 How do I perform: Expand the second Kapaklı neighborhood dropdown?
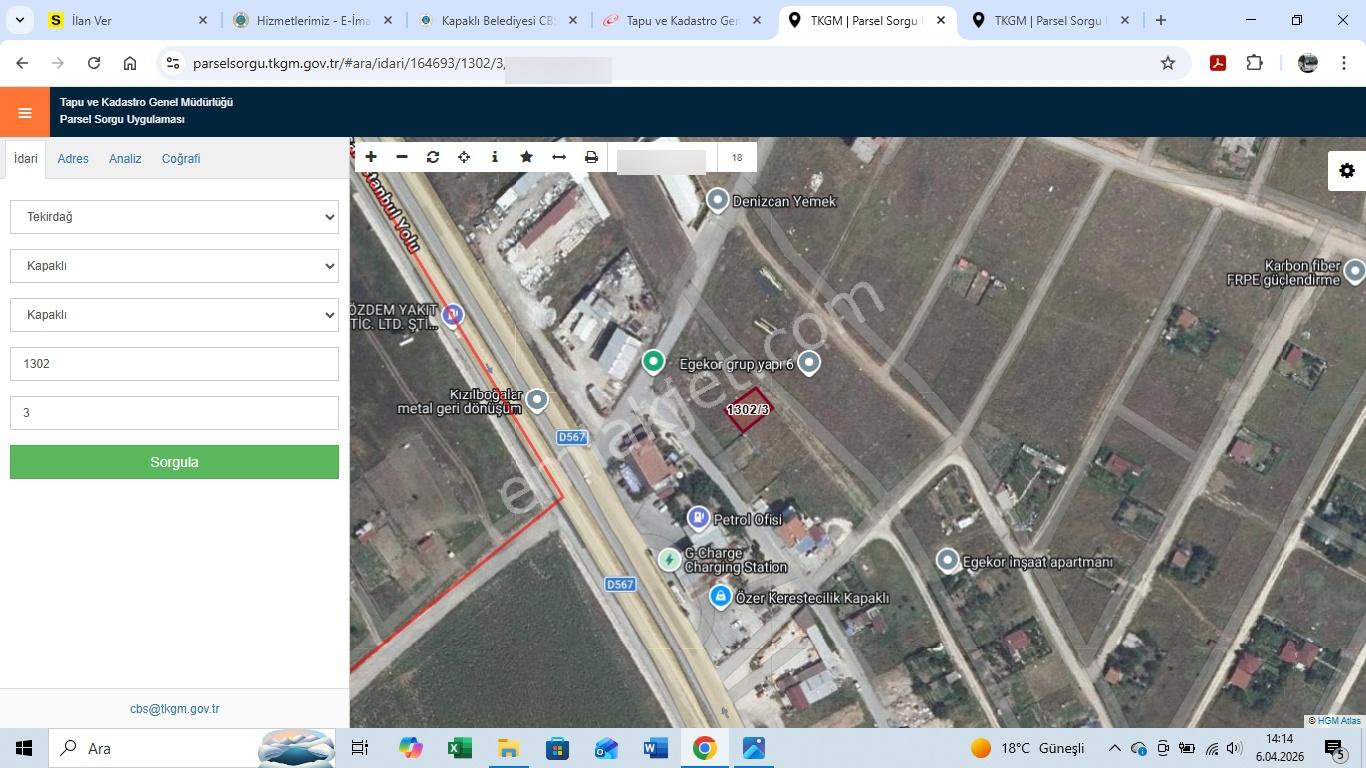(174, 315)
